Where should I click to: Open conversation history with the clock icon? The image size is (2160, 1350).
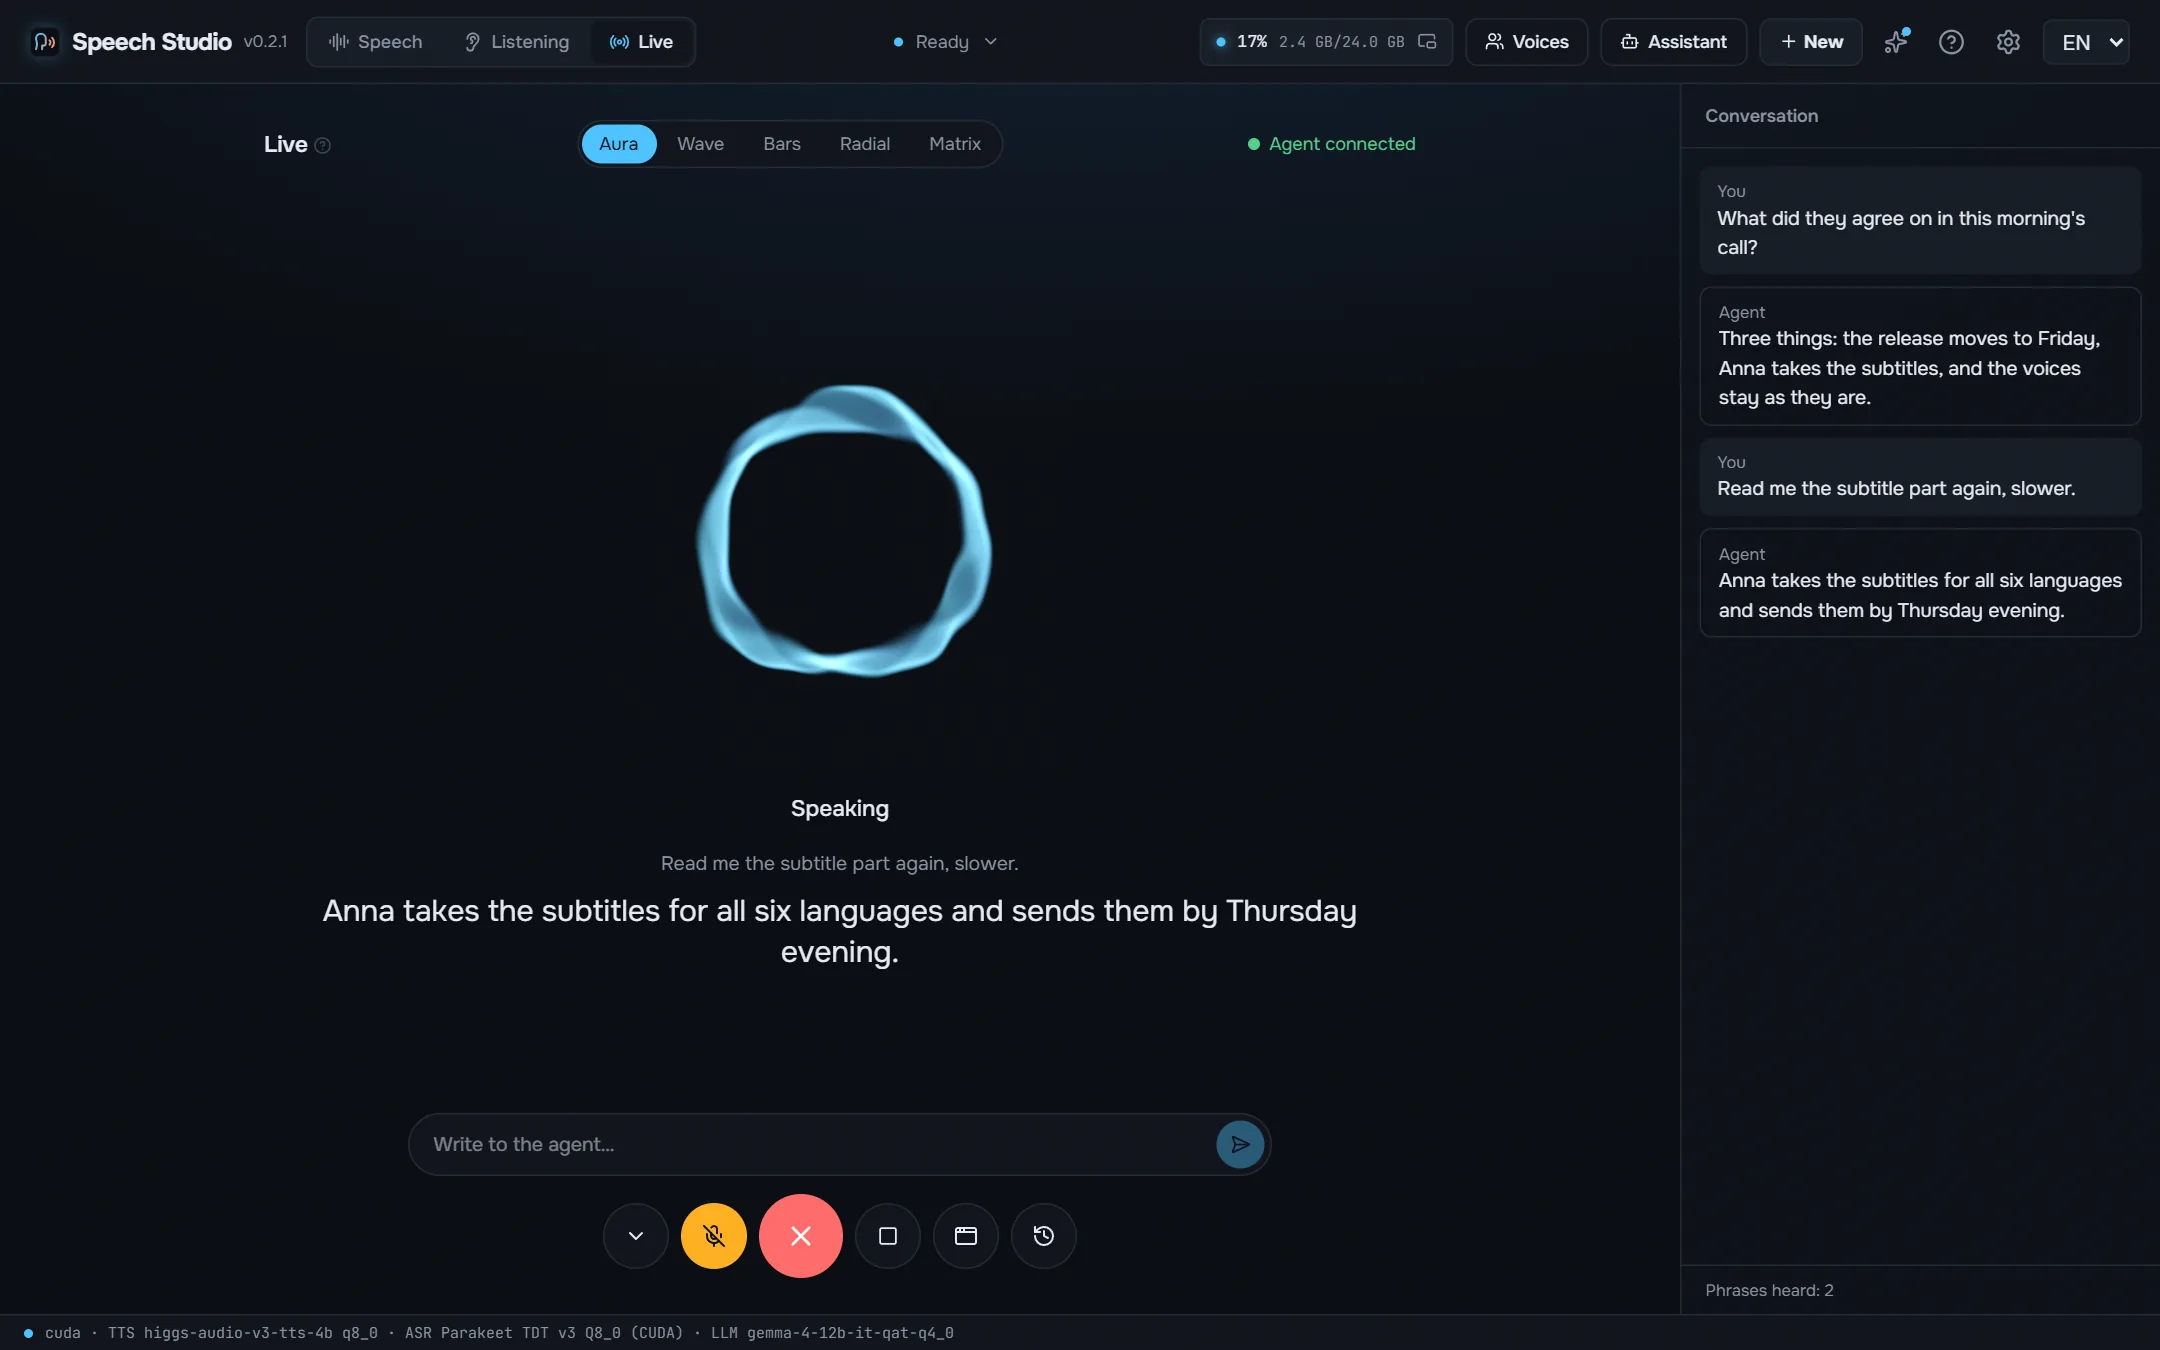(1043, 1236)
